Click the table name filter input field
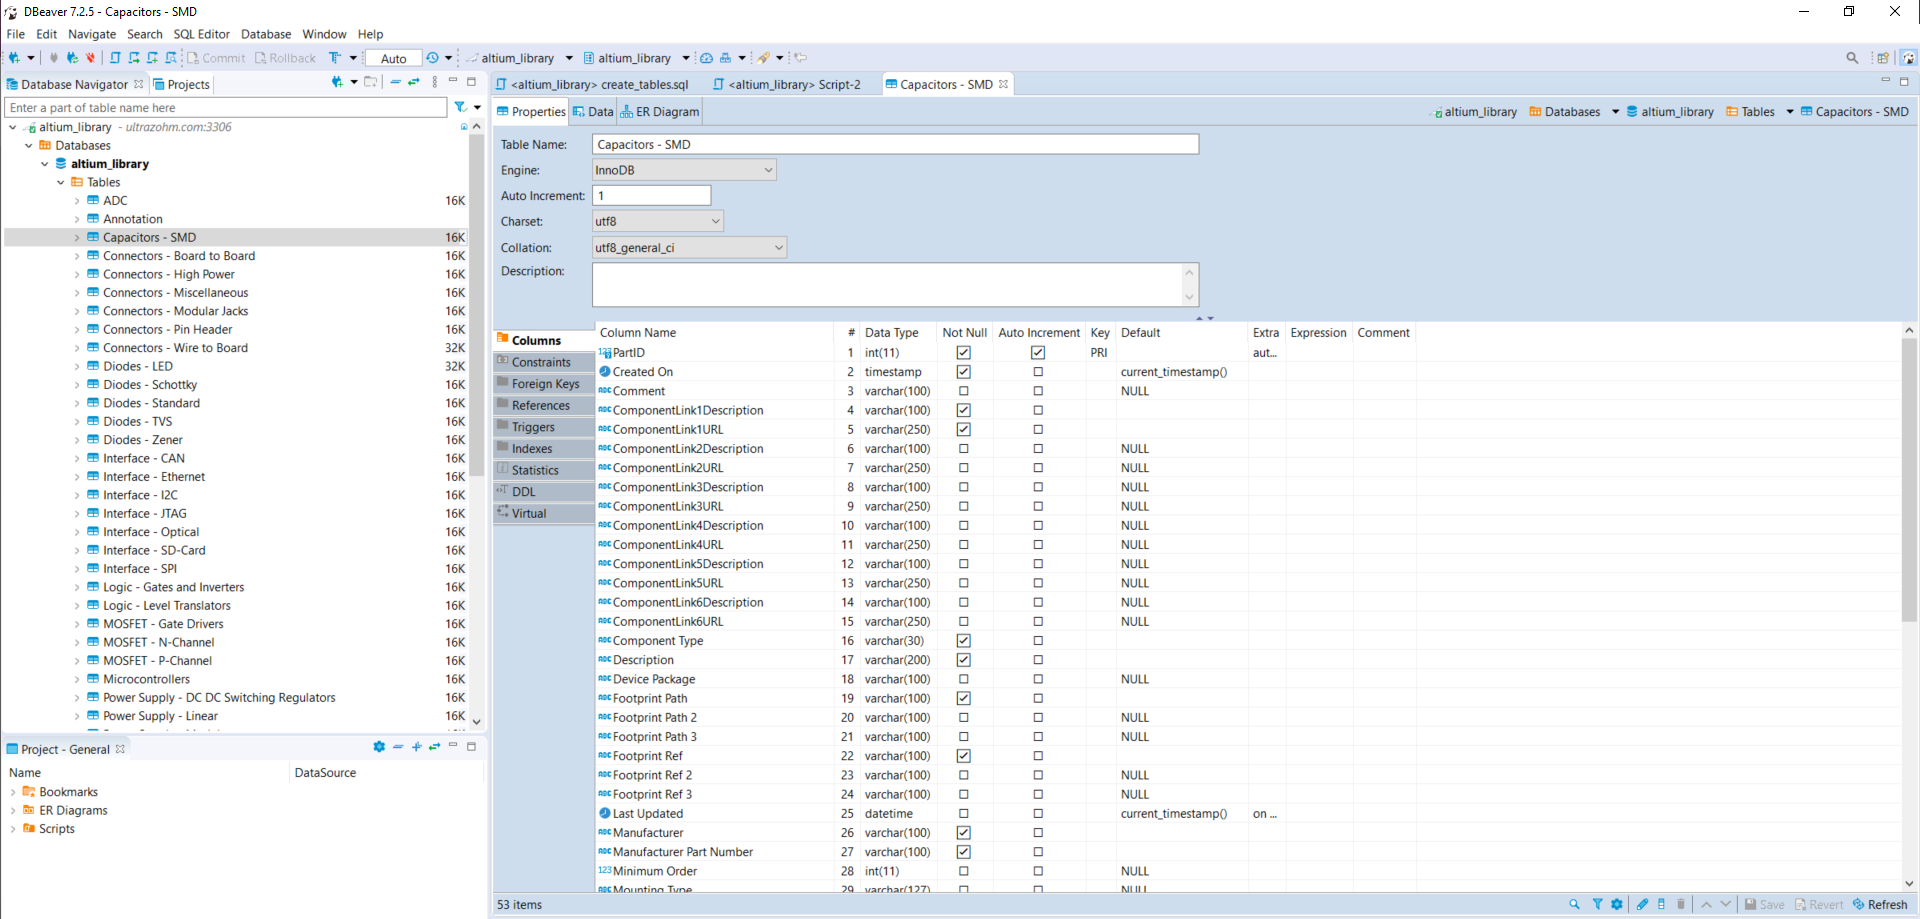This screenshot has width=1920, height=919. [x=225, y=108]
